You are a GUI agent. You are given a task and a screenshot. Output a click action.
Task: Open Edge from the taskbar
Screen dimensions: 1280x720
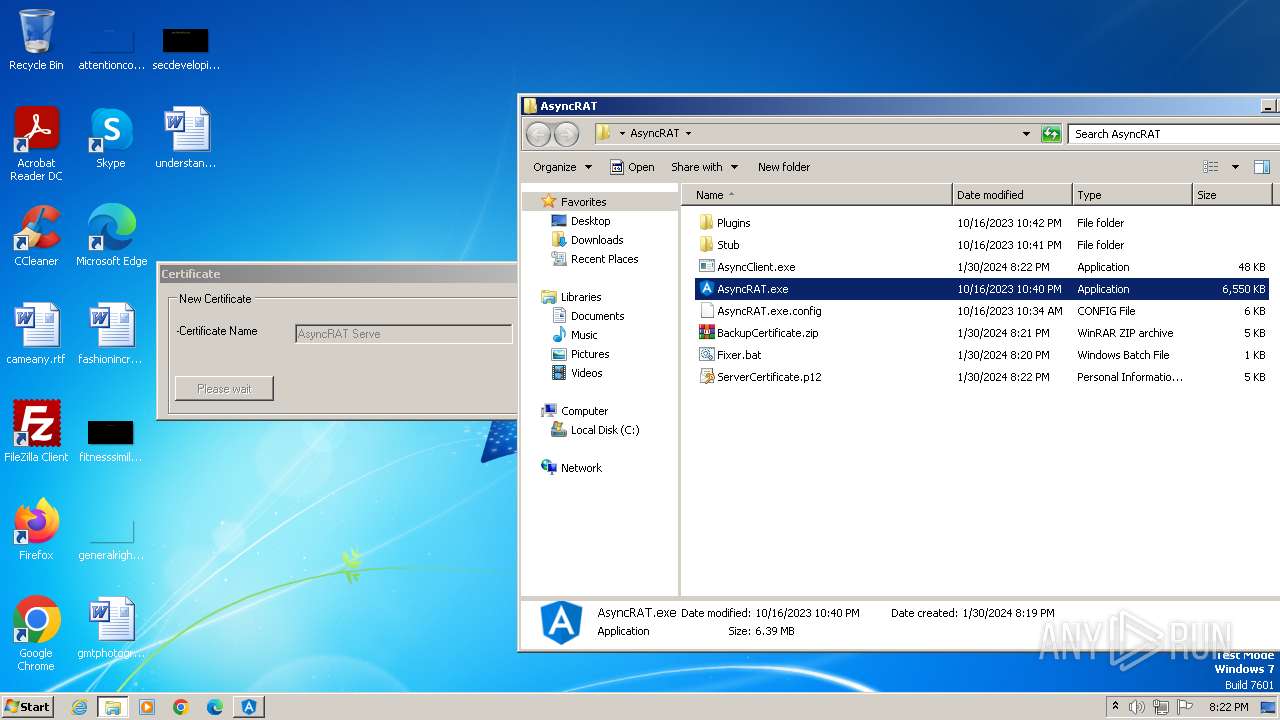(x=215, y=707)
